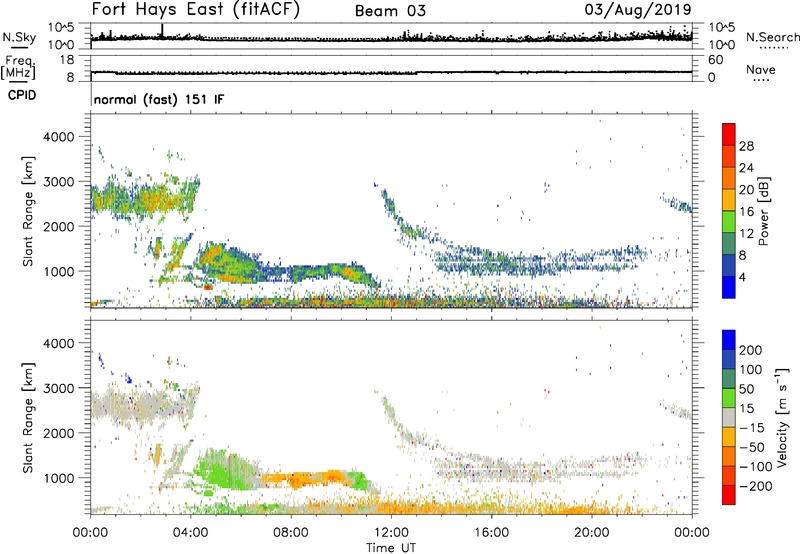
Task: Click the '28' label on power colorbar
Action: point(746,146)
